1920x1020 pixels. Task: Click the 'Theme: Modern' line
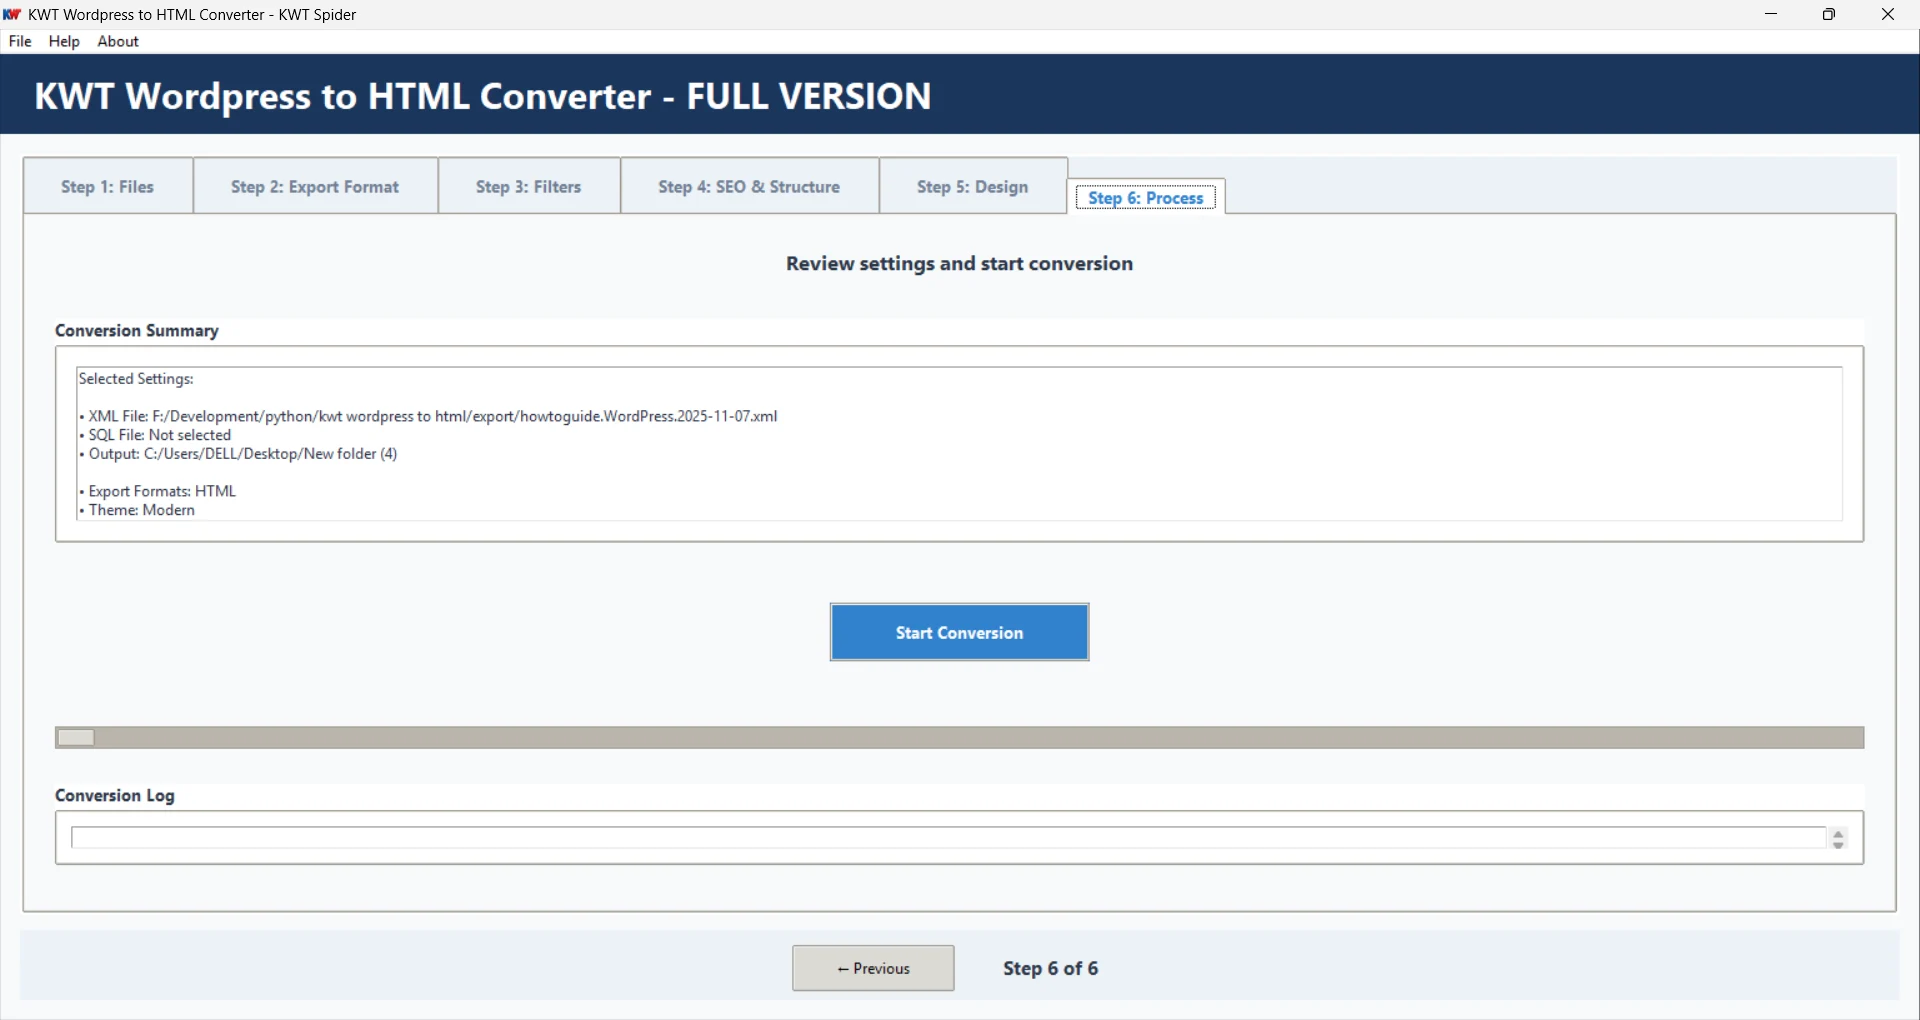(x=137, y=510)
